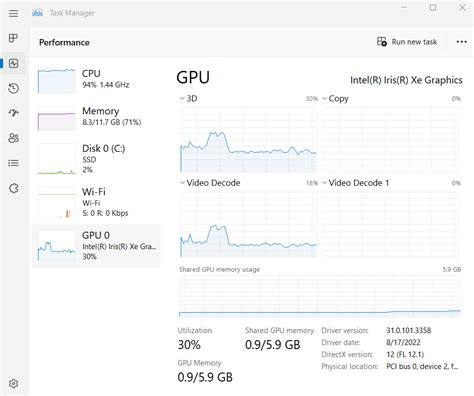Viewport: 474px width, 396px height.
Task: Open the Video Decode 1 dropdown
Action: click(356, 183)
